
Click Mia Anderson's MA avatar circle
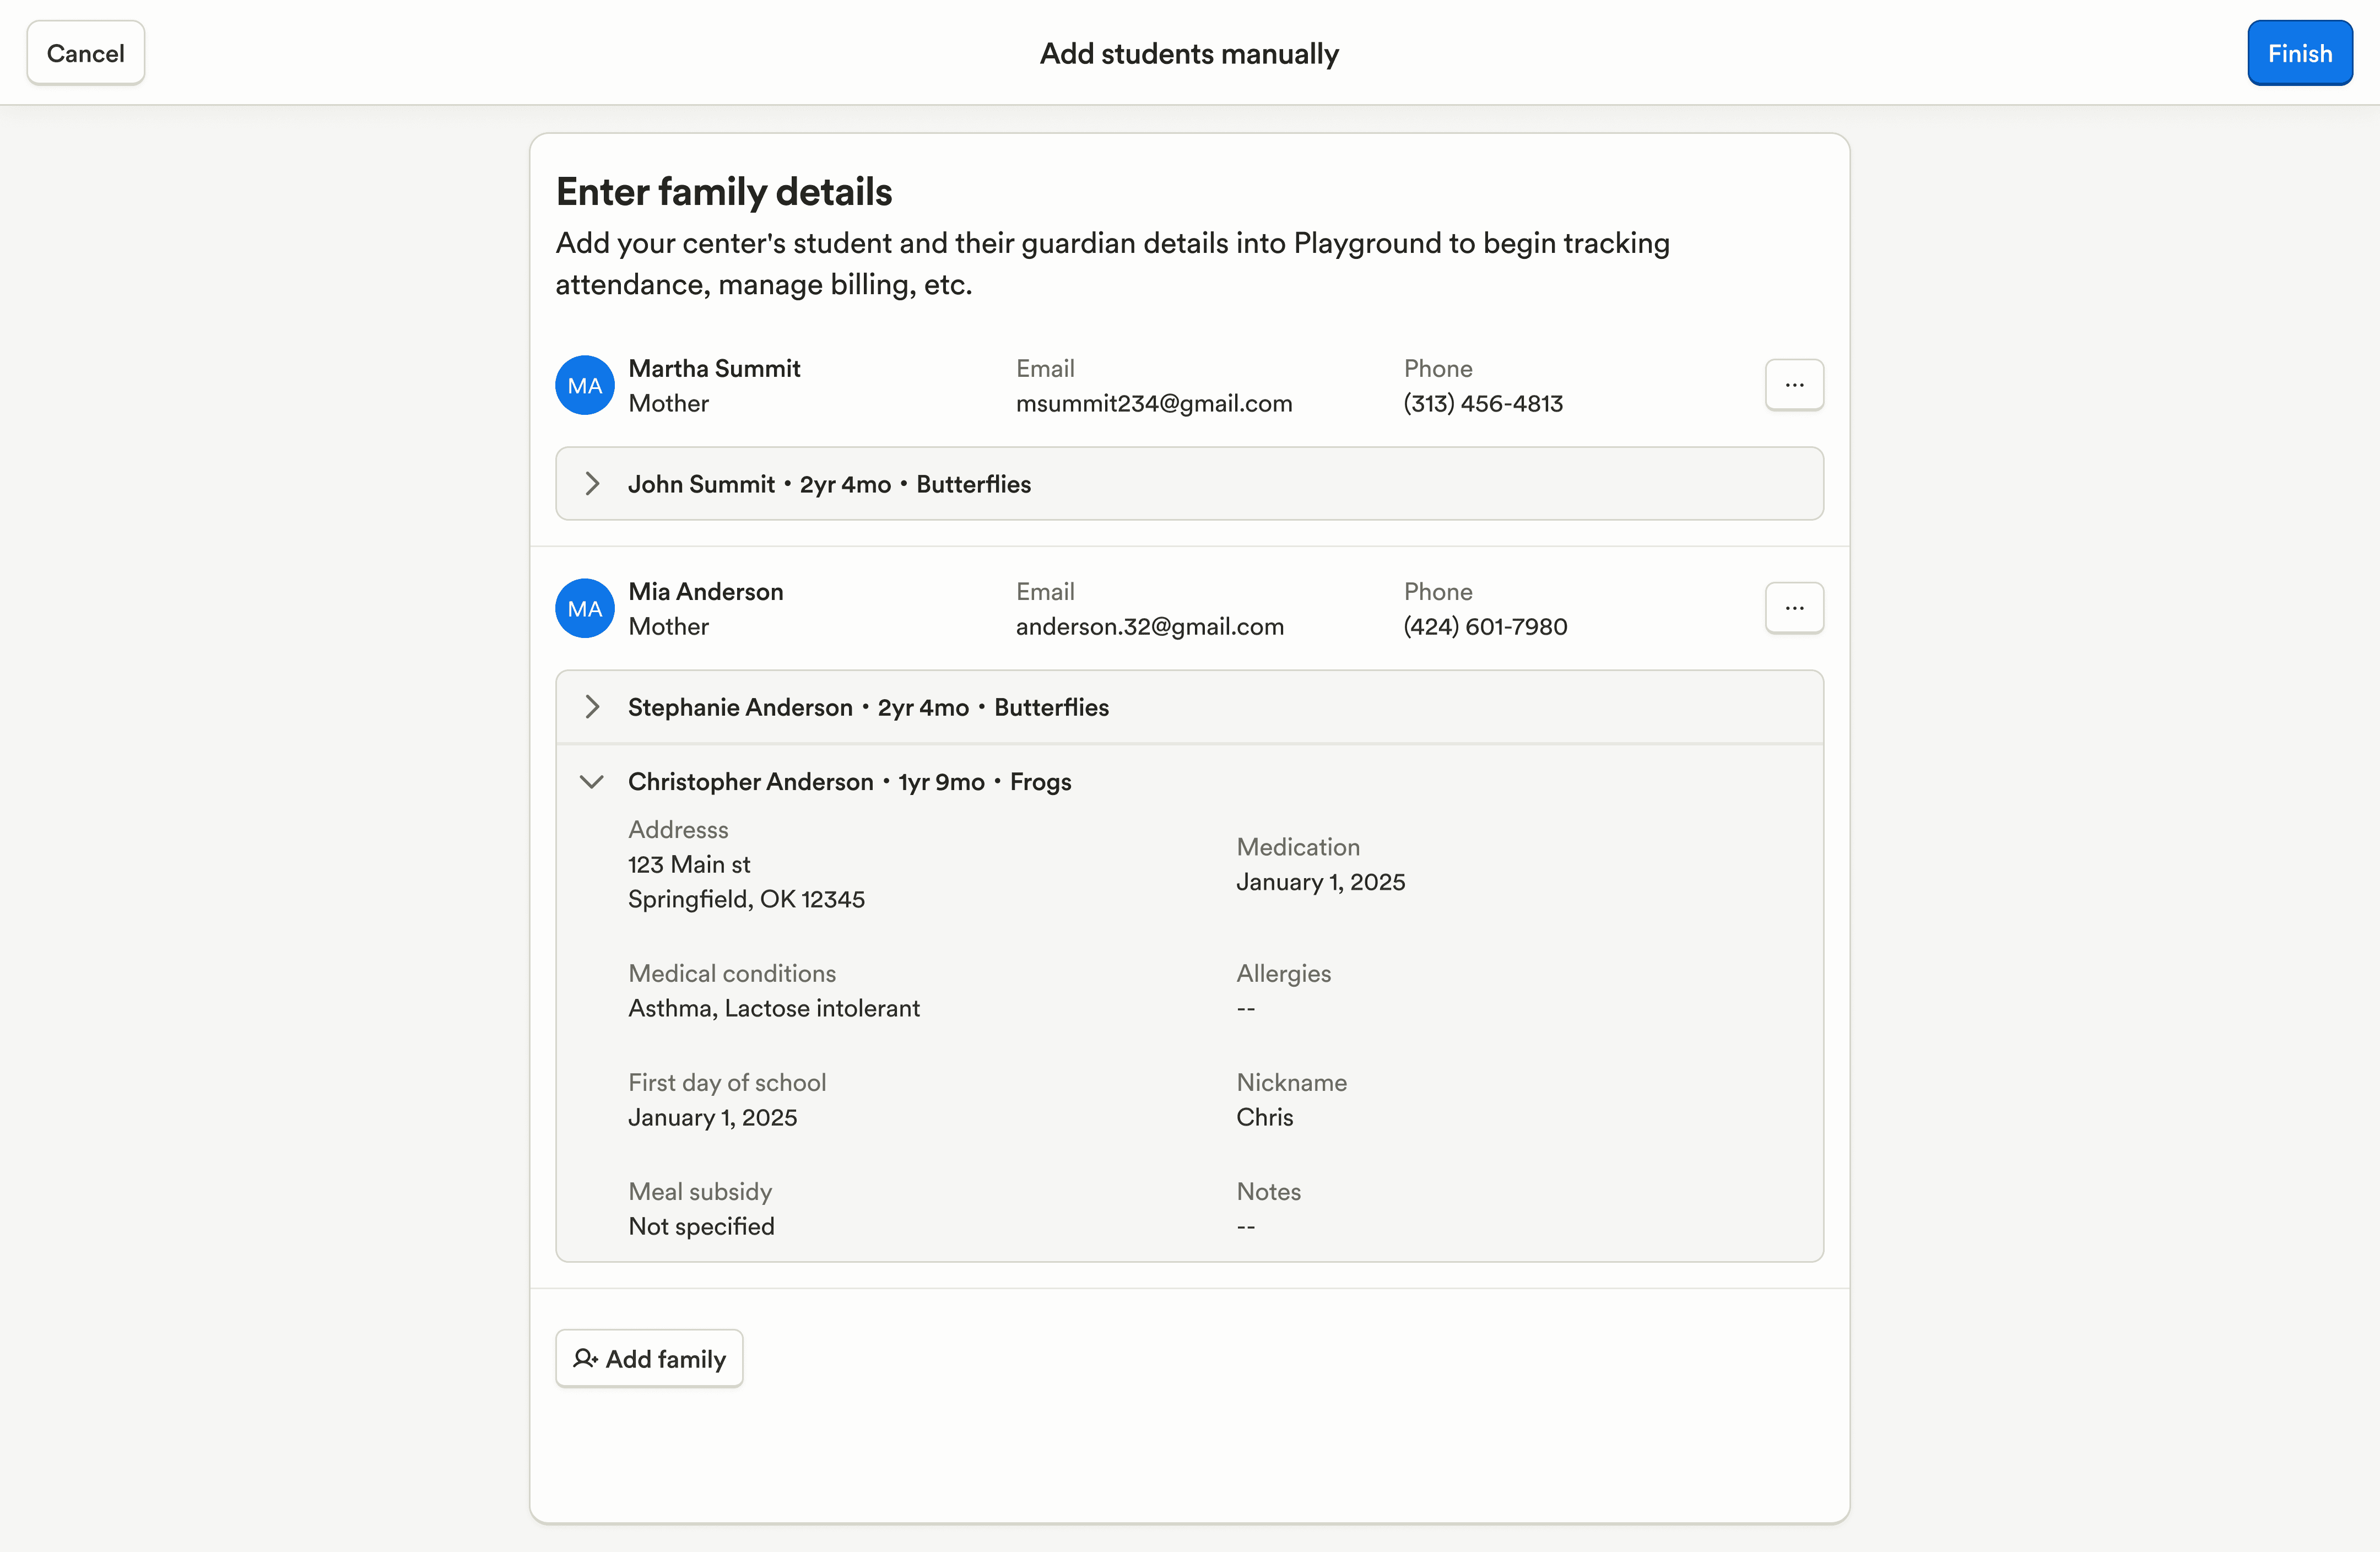[x=585, y=608]
